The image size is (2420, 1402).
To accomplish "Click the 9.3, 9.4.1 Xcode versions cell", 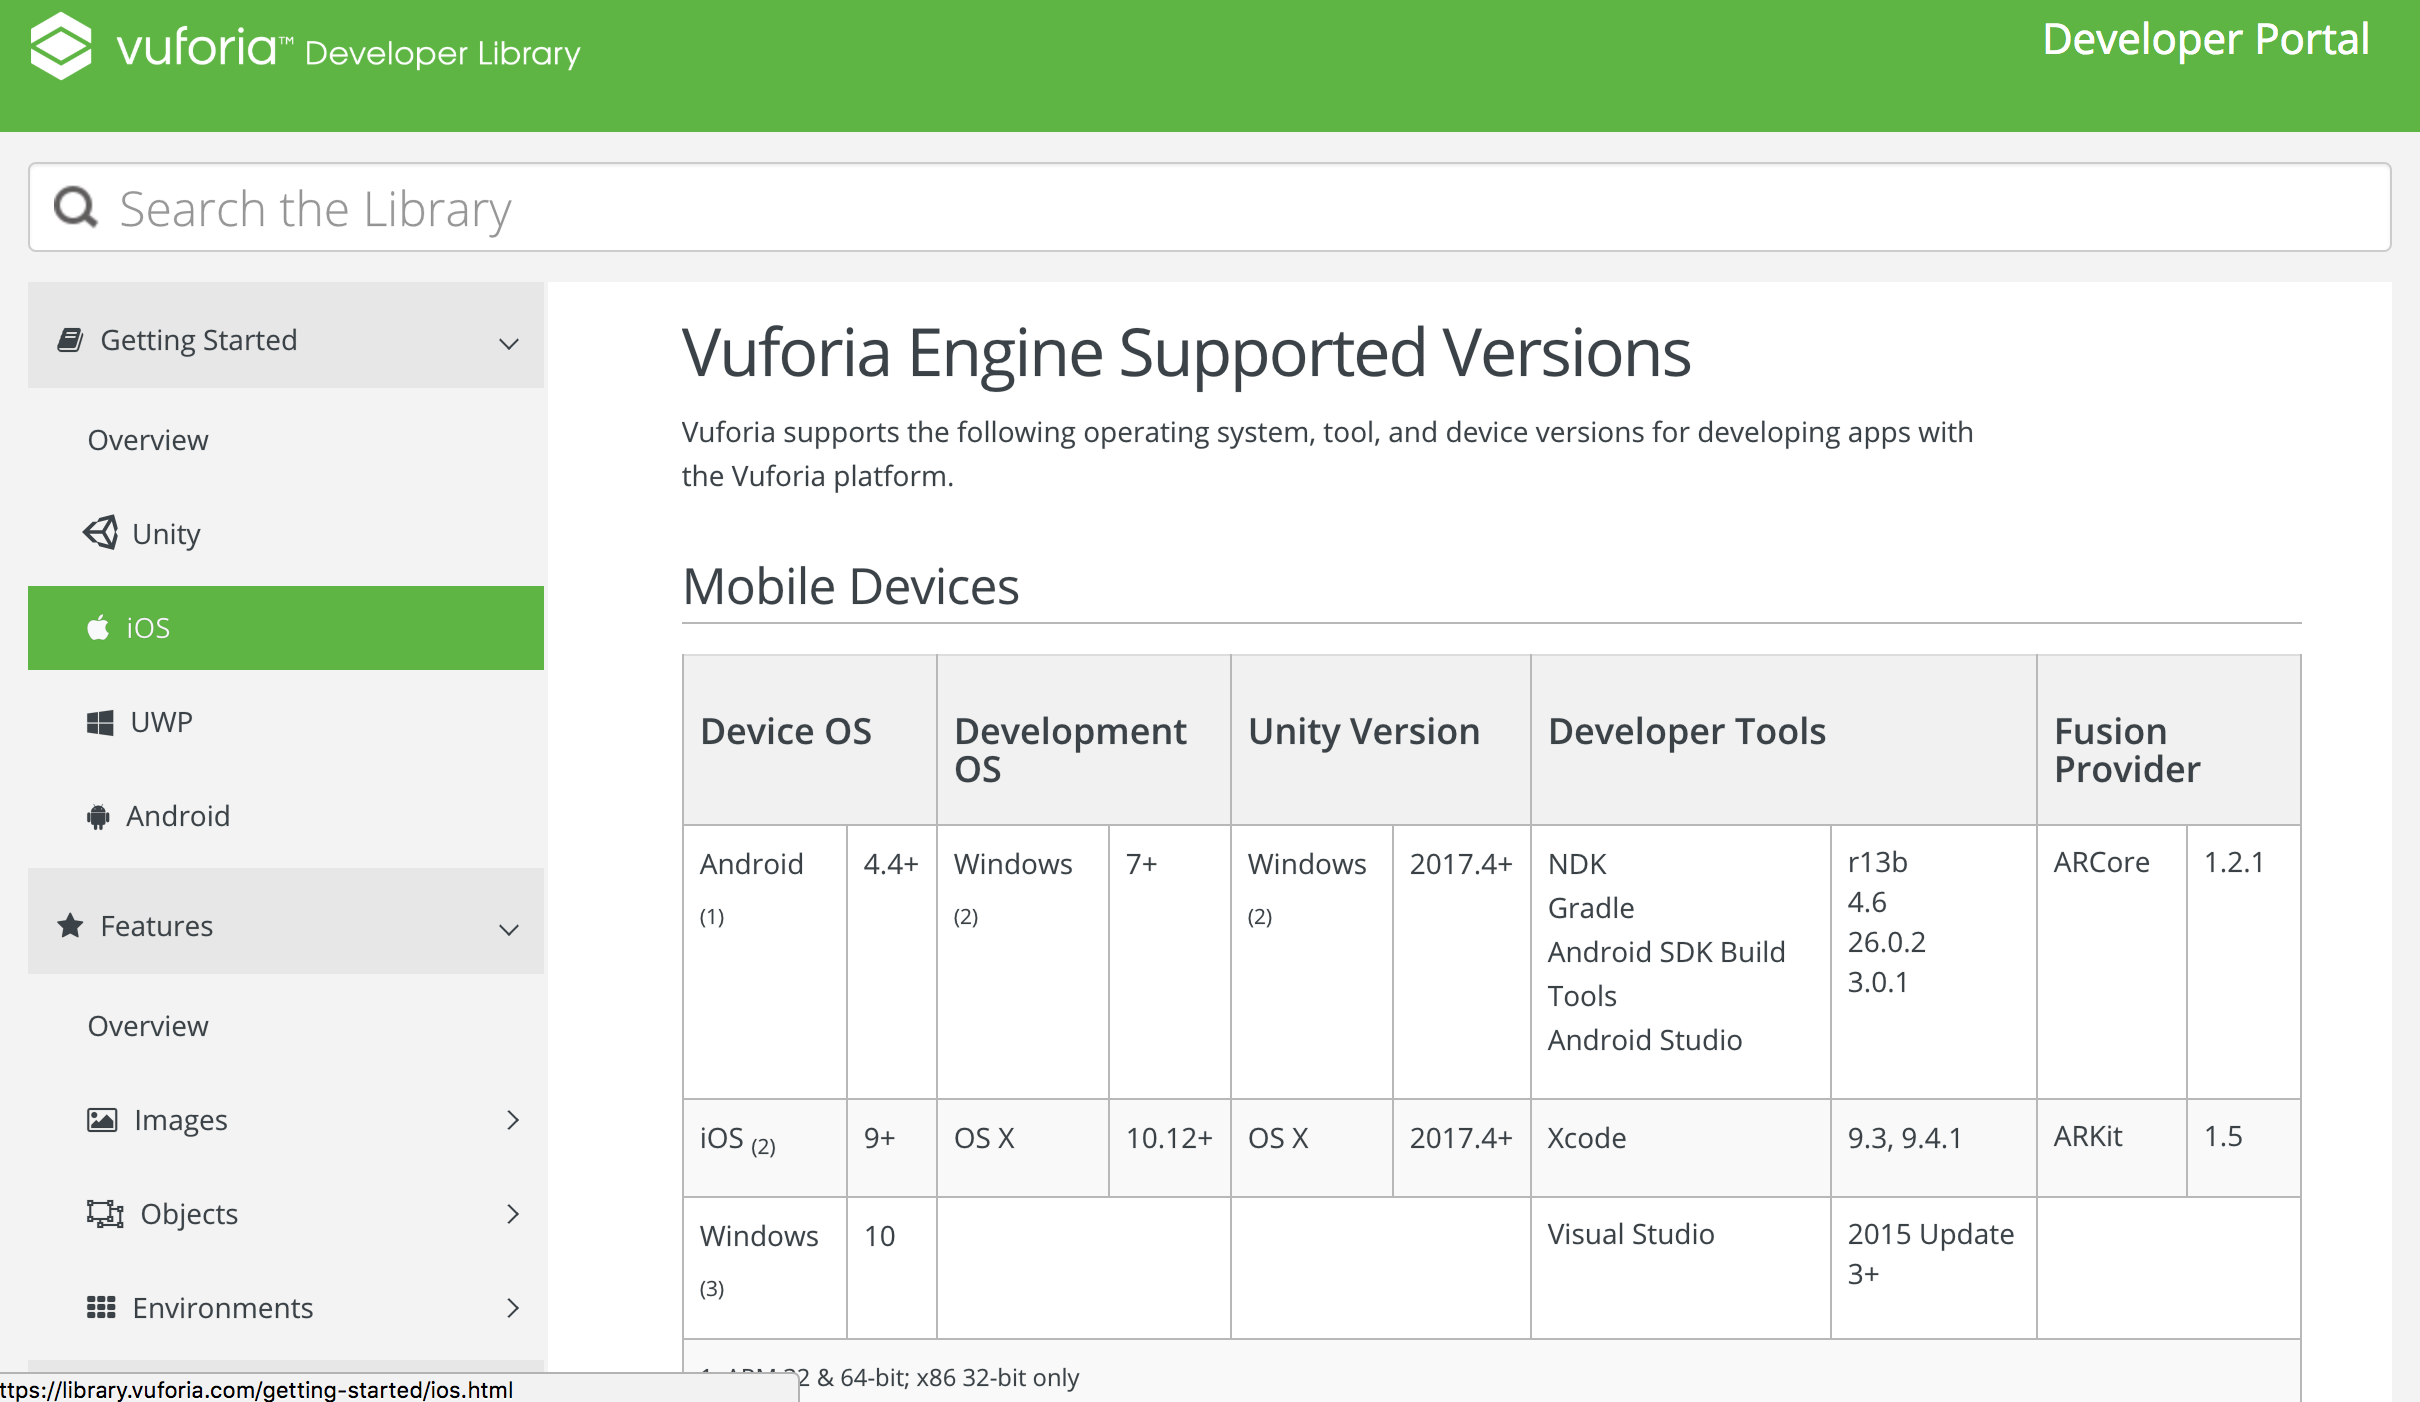I will (x=1934, y=1148).
